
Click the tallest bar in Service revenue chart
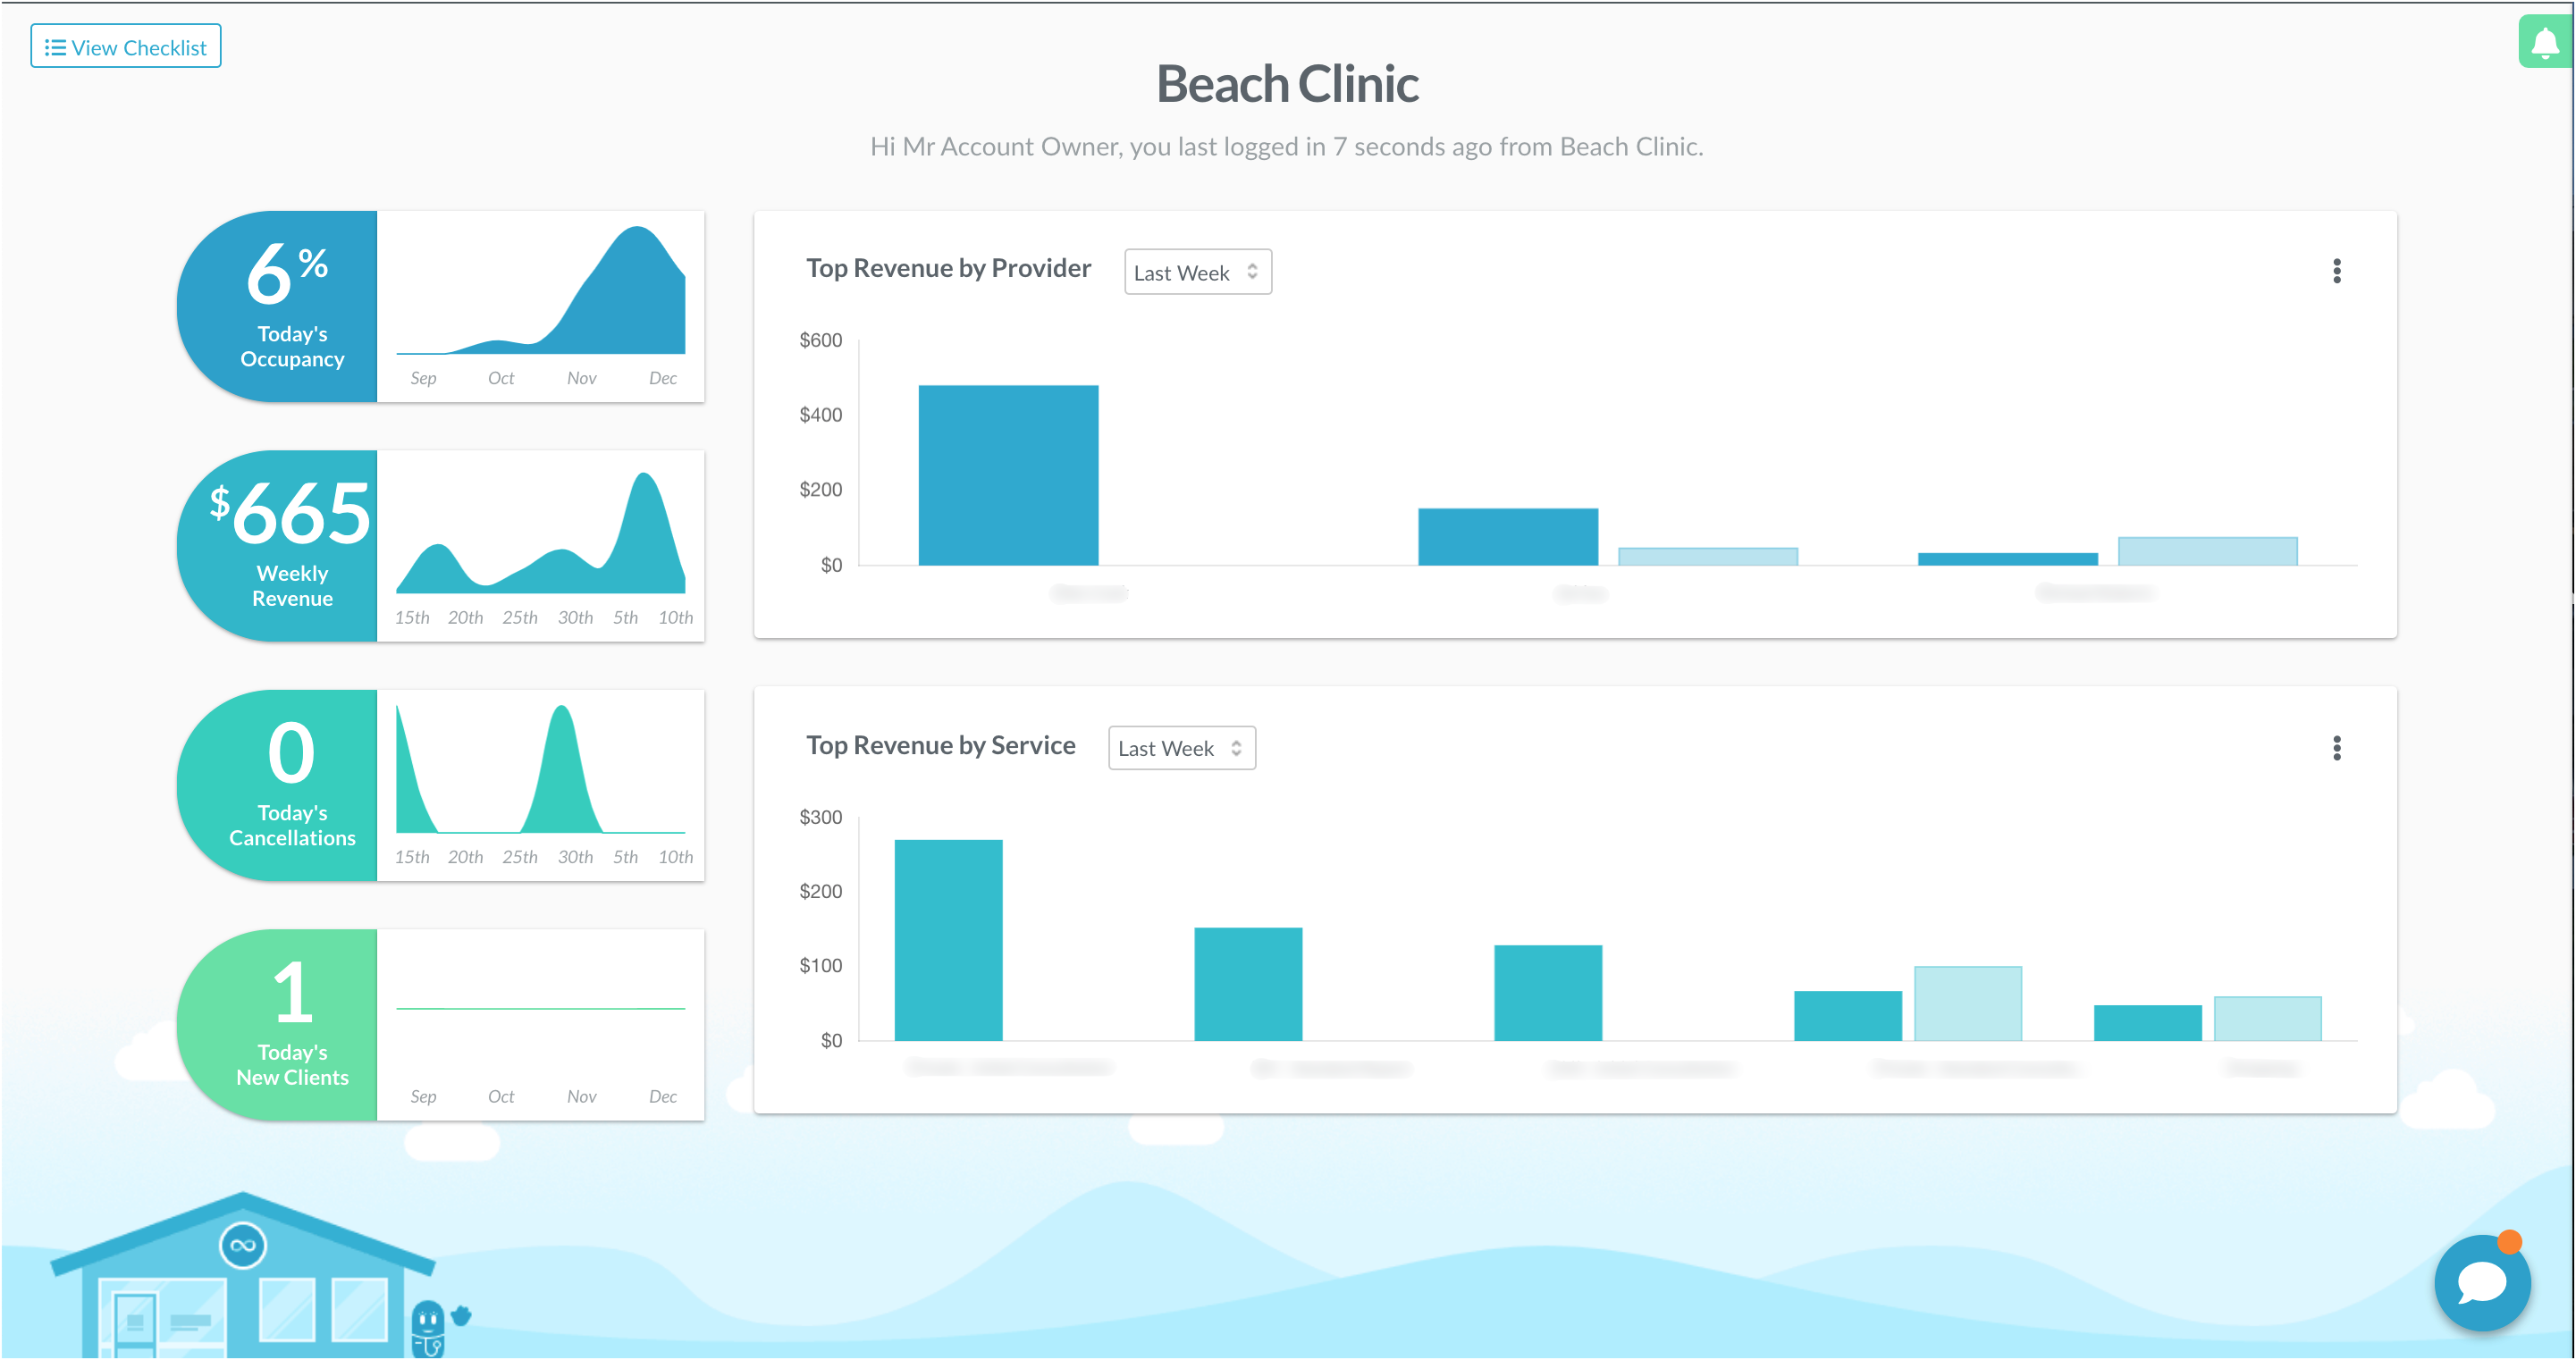(948, 940)
